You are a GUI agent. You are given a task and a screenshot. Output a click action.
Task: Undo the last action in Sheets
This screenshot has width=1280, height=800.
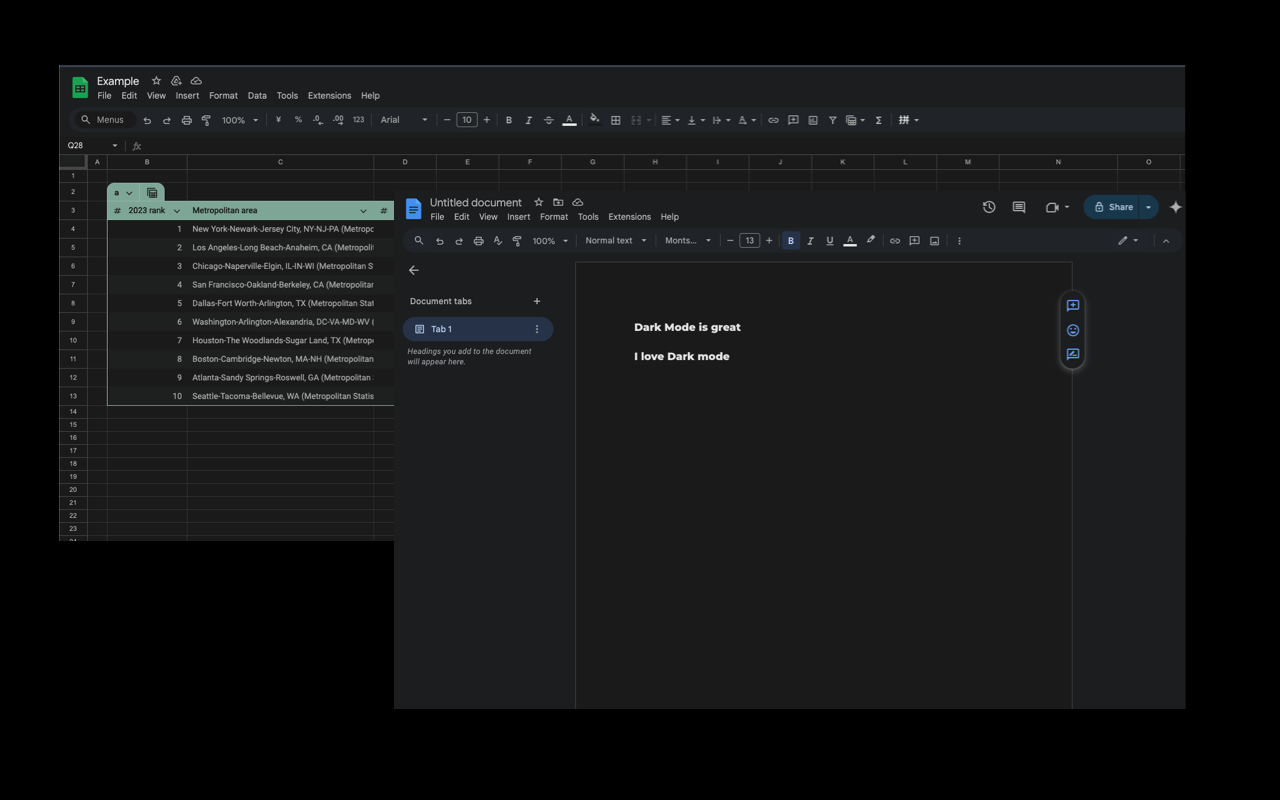[147, 120]
